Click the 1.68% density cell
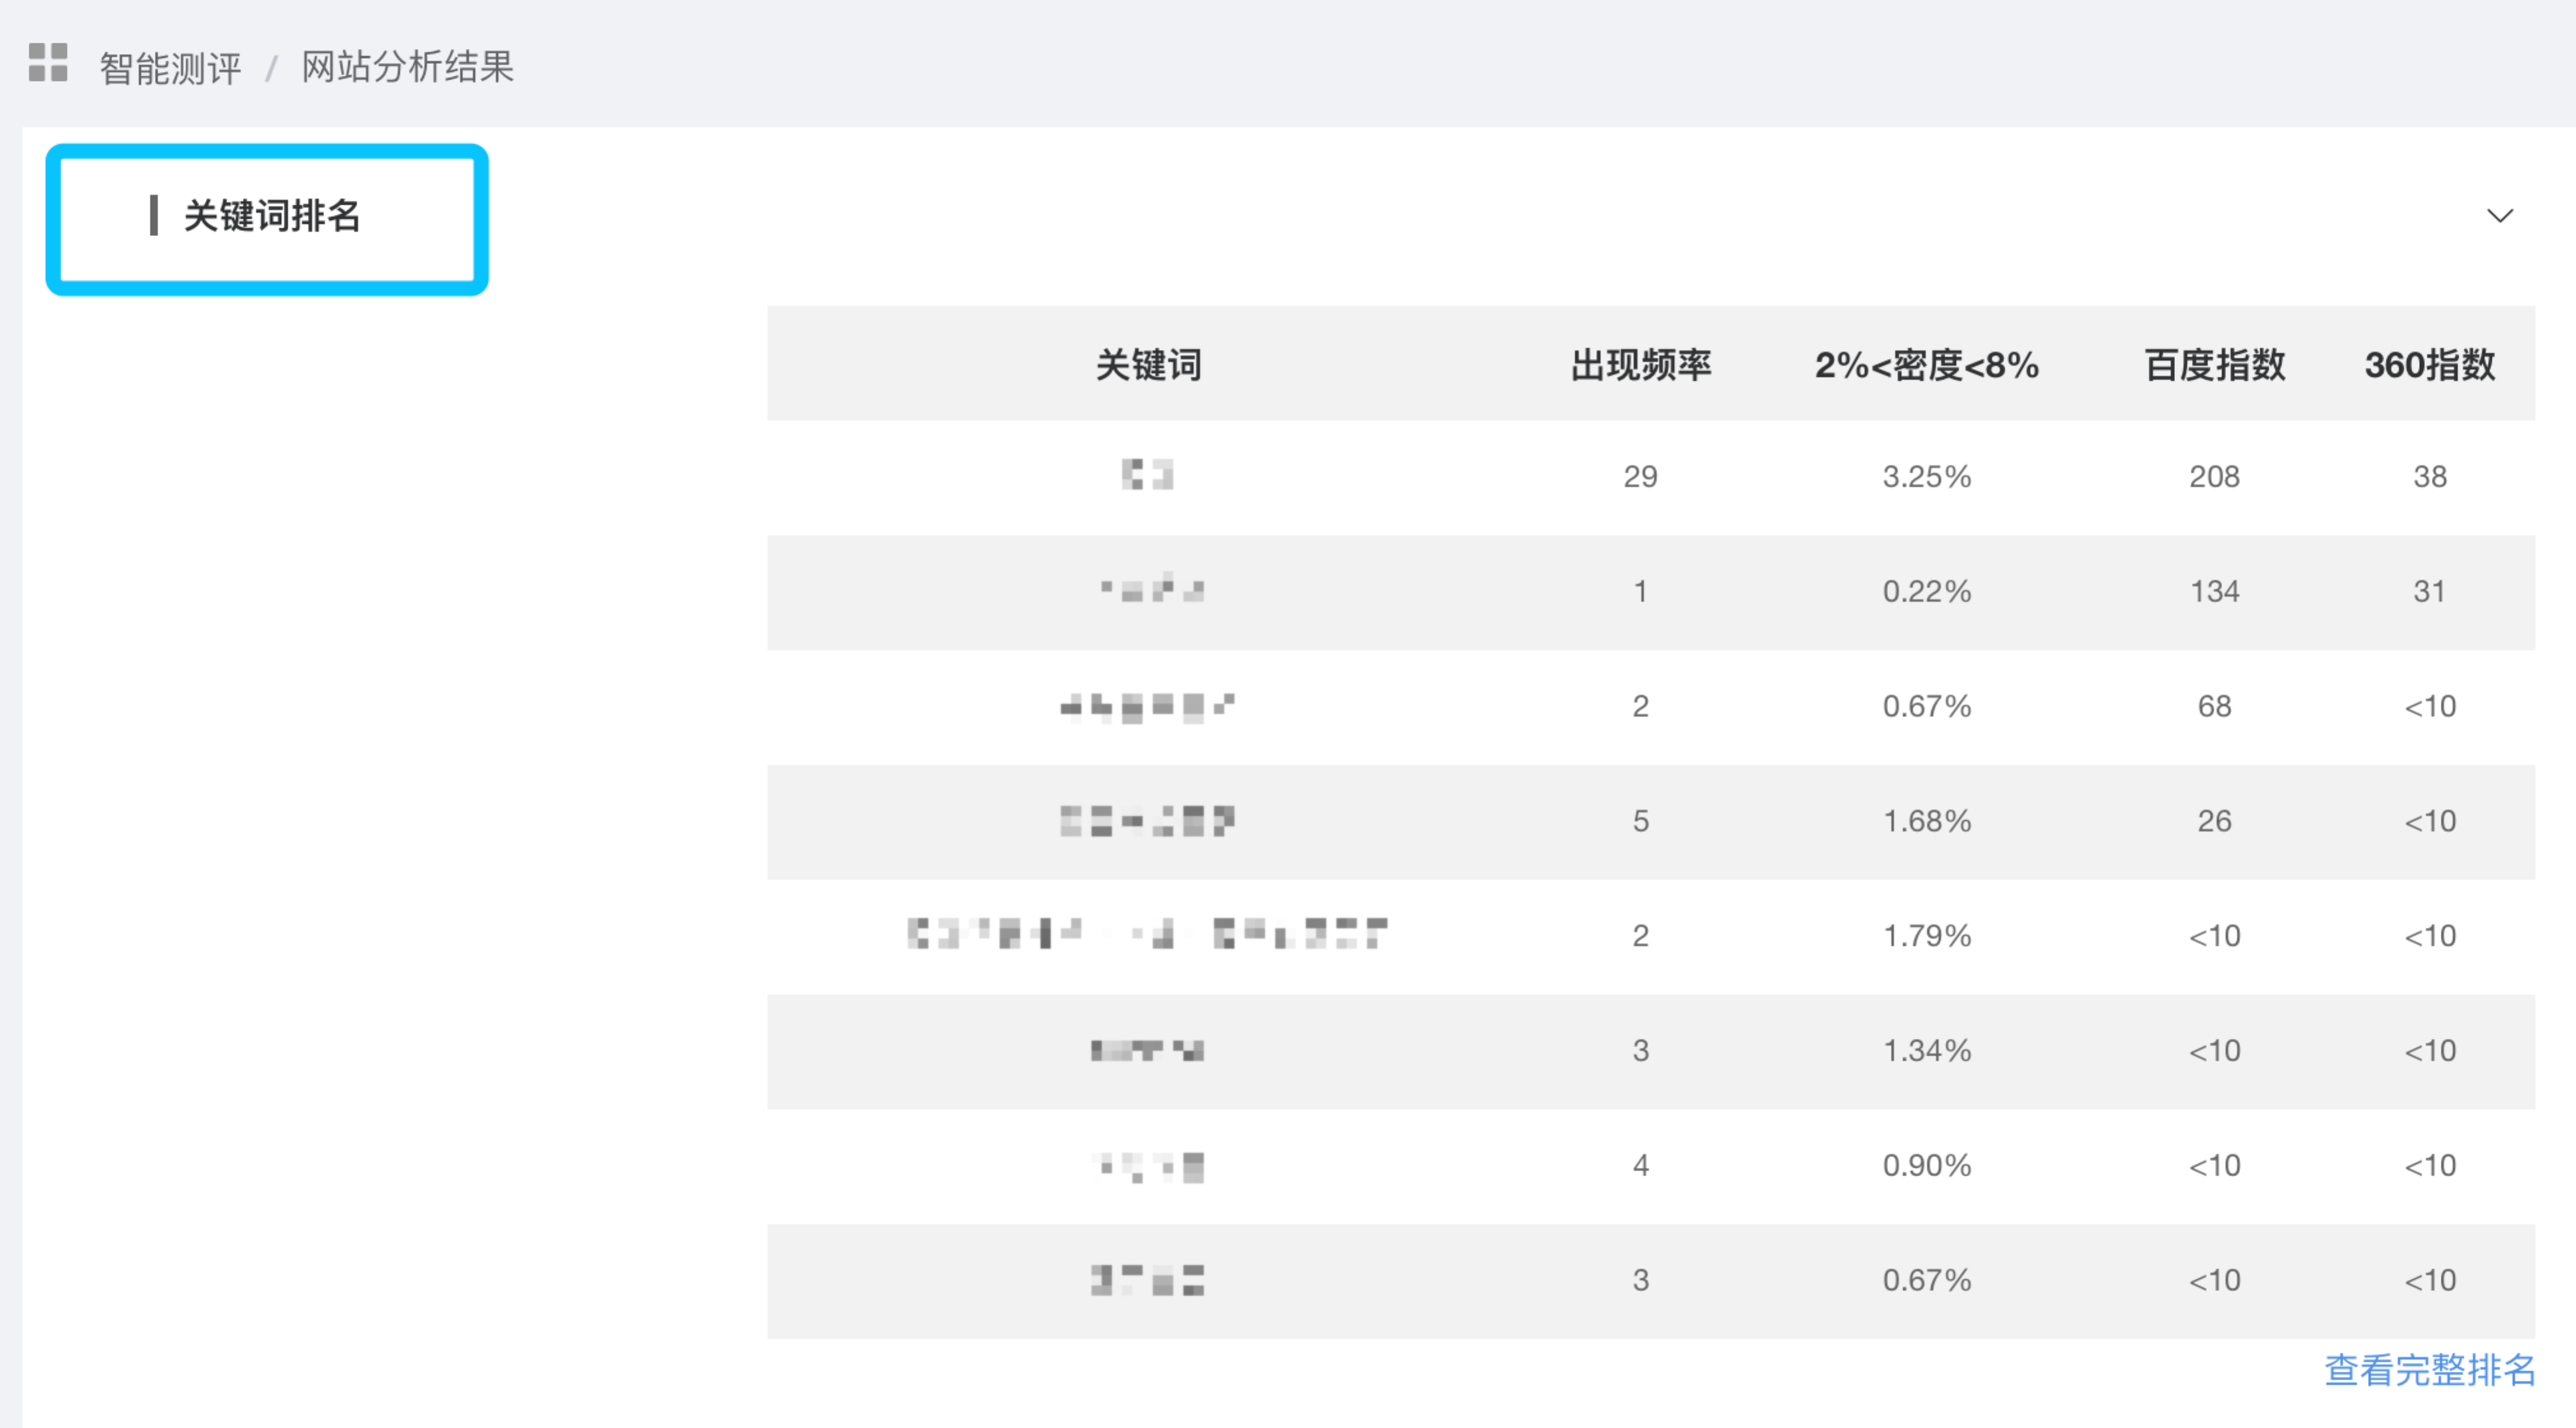 (x=1926, y=822)
